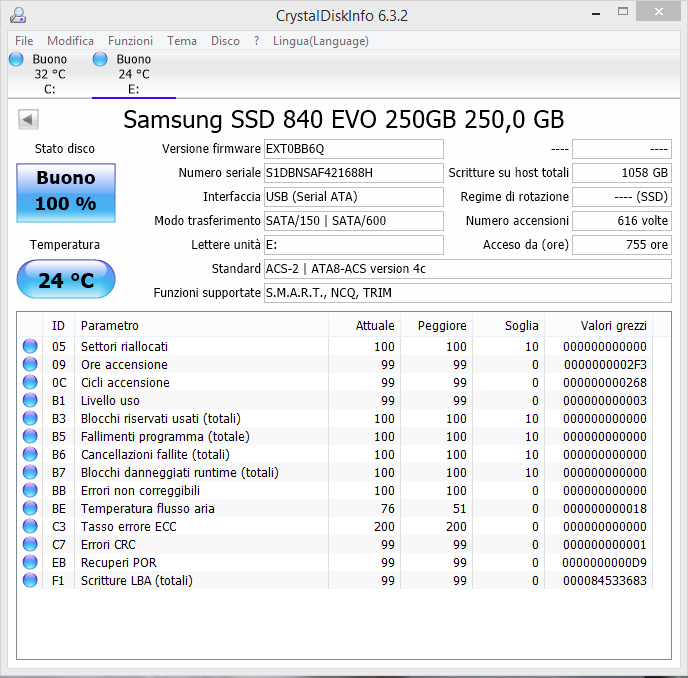
Task: Click status orb for Tasso errore ECC row
Action: (x=30, y=526)
